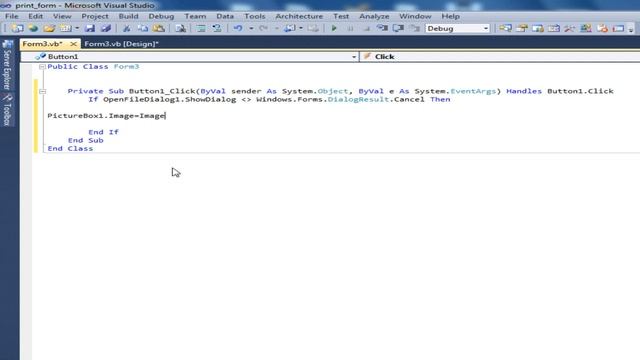Expand the Toolbox side tab

pyautogui.click(x=7, y=110)
